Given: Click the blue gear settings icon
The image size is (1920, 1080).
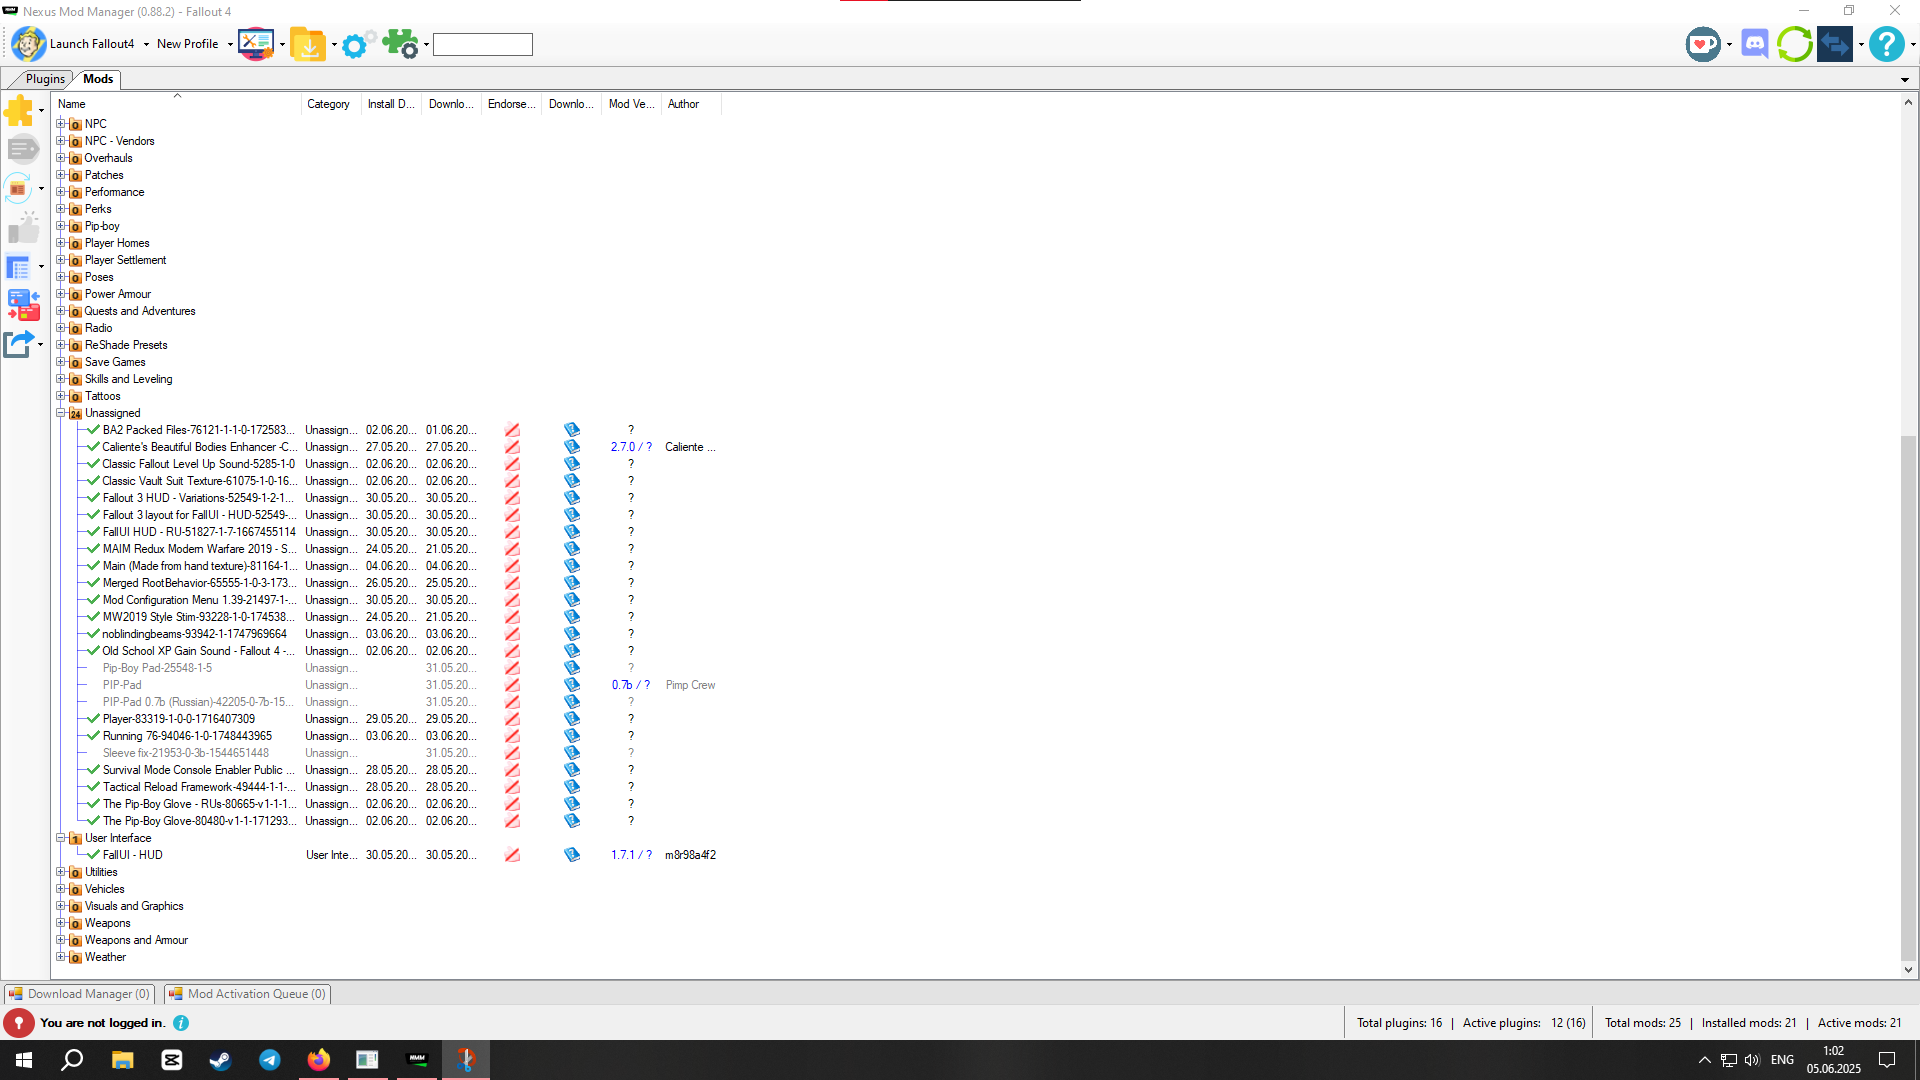Looking at the screenshot, I should pos(354,45).
